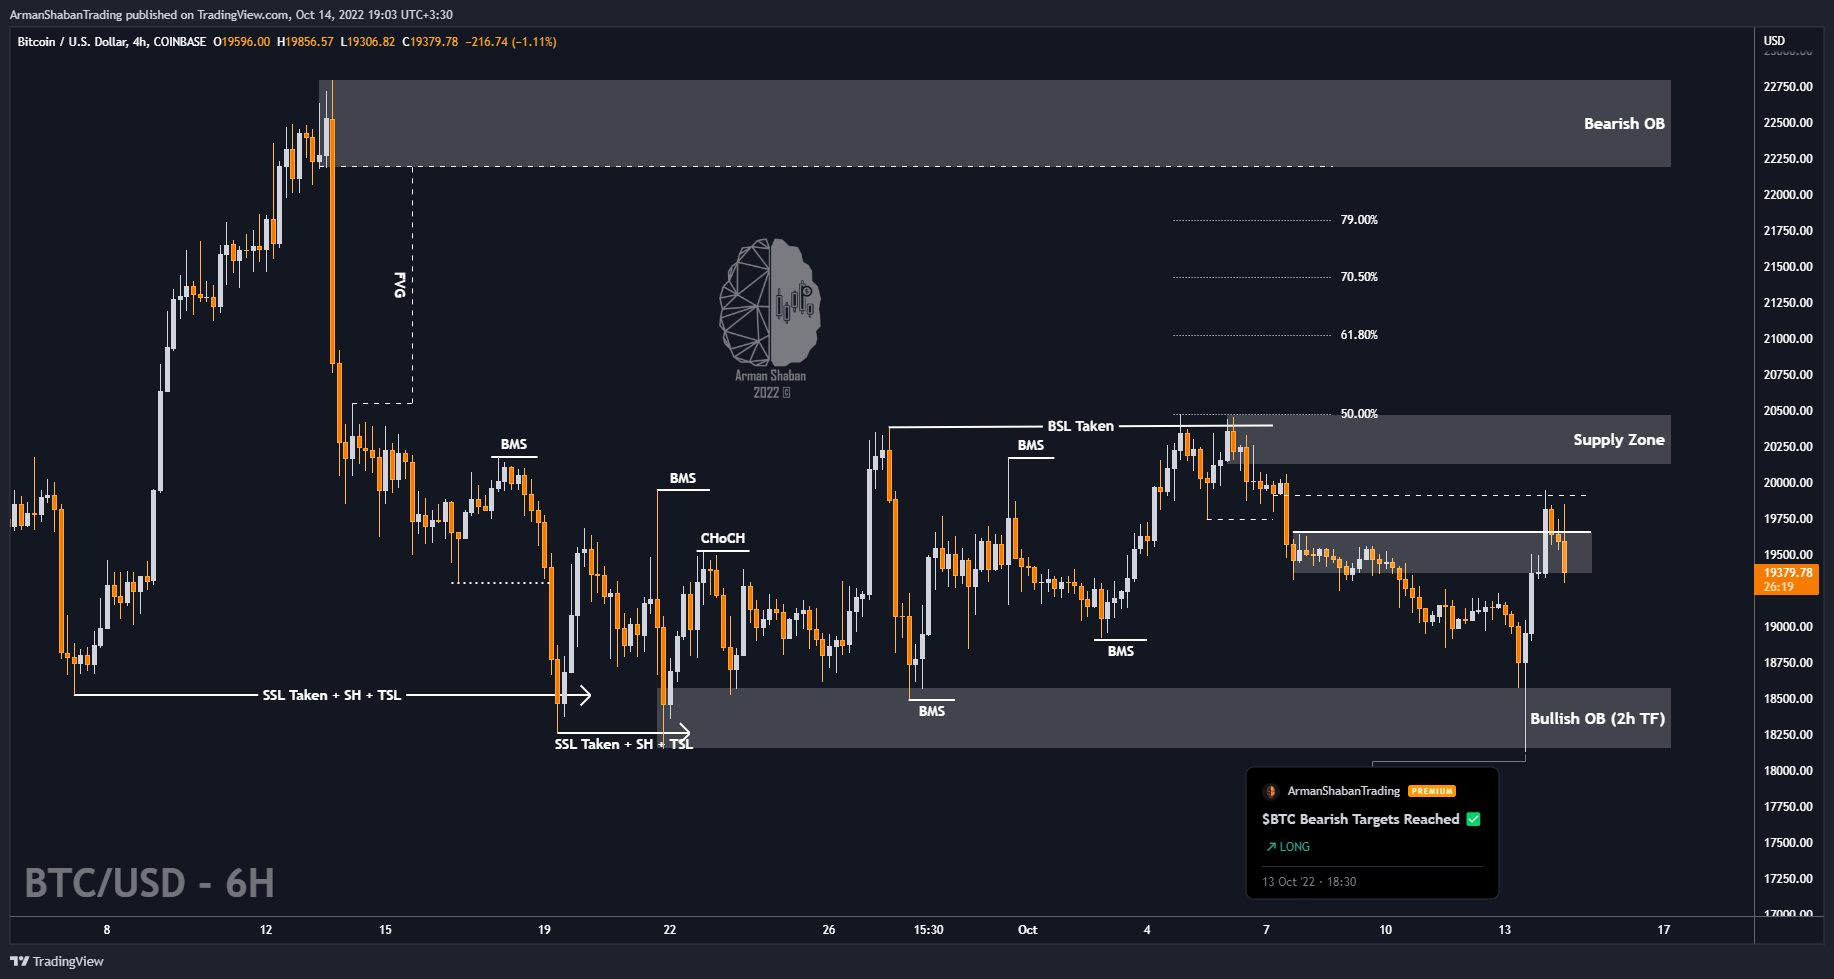Click the '19' date on the time axis
This screenshot has height=979, width=1834.
pos(544,930)
